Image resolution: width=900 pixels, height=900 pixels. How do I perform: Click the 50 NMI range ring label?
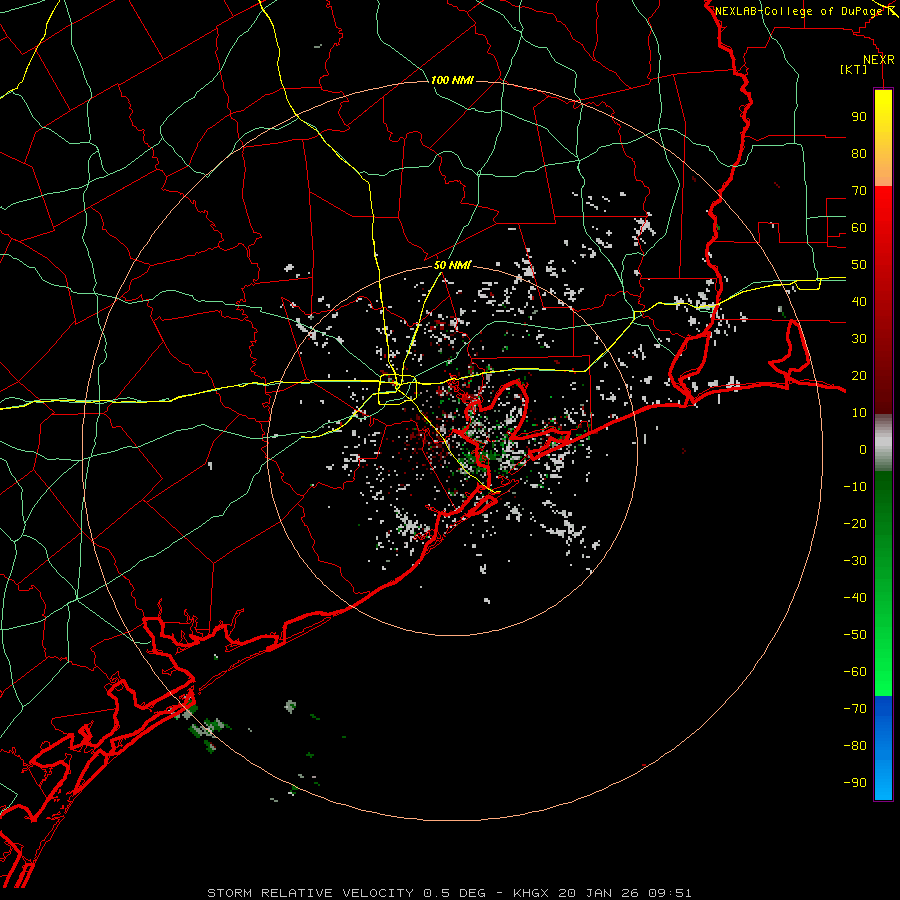pos(452,265)
